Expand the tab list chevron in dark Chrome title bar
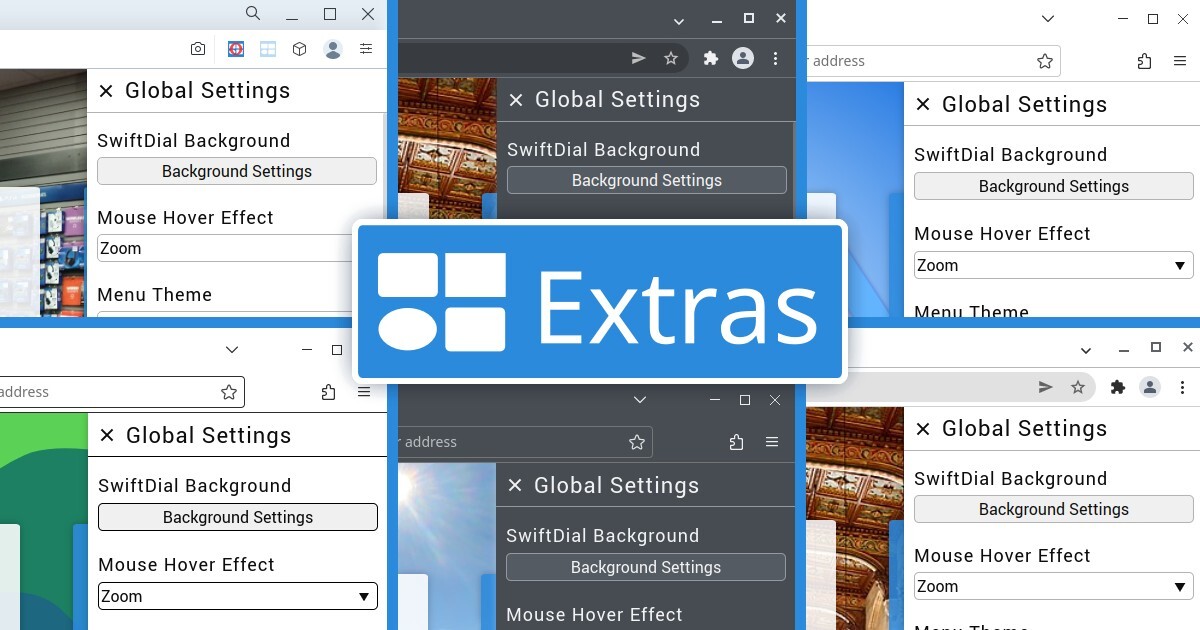 point(679,21)
